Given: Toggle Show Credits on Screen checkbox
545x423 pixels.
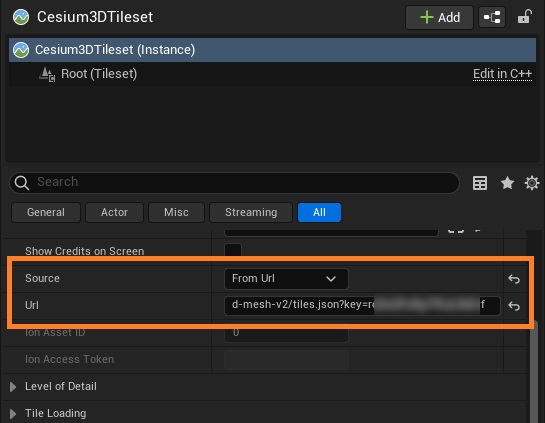Looking at the screenshot, I should point(233,251).
